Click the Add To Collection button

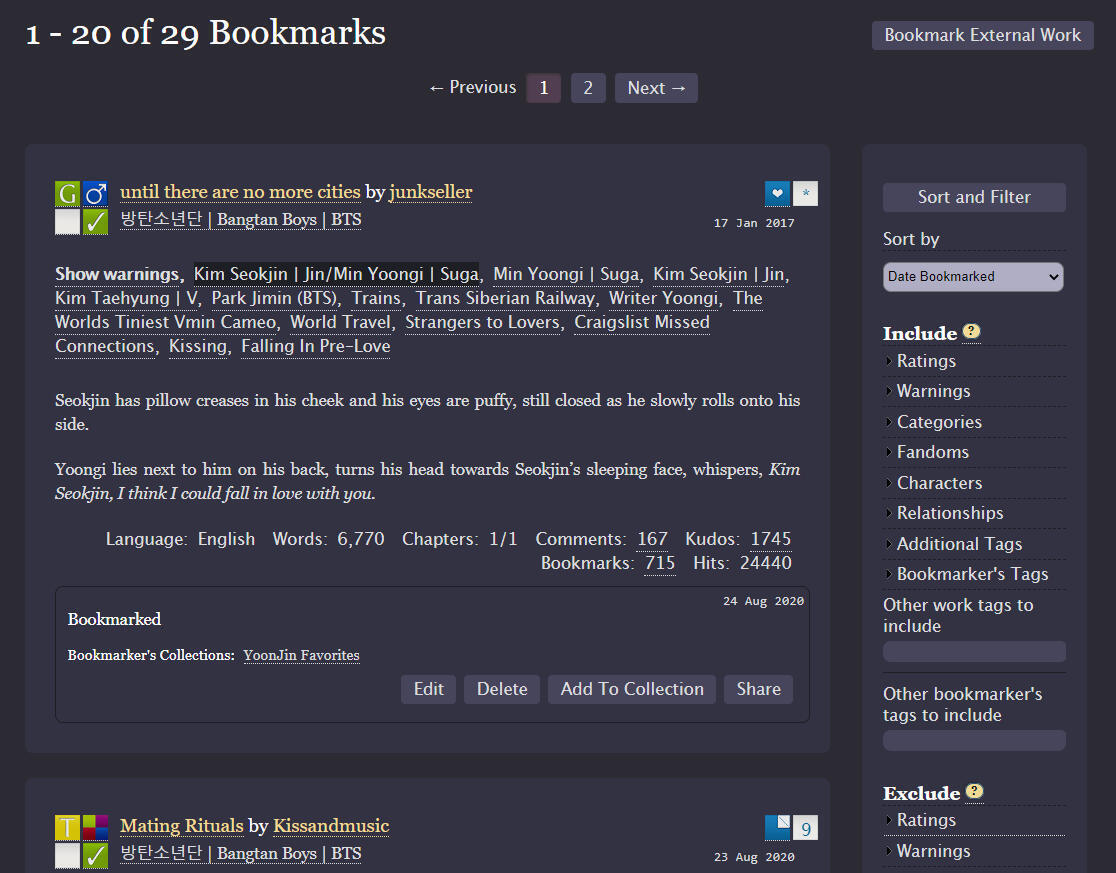point(631,689)
